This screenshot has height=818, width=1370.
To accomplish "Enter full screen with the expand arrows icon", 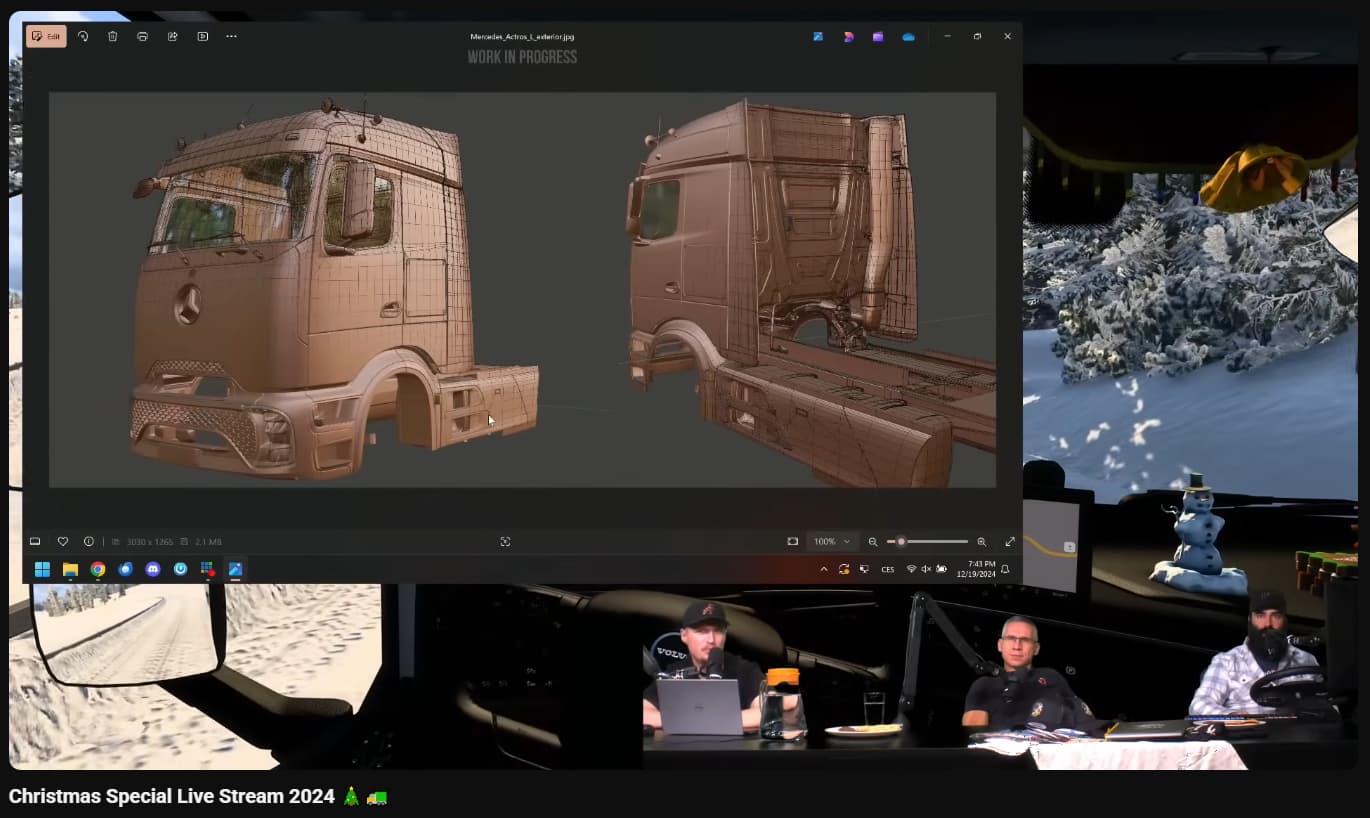I will point(1009,541).
